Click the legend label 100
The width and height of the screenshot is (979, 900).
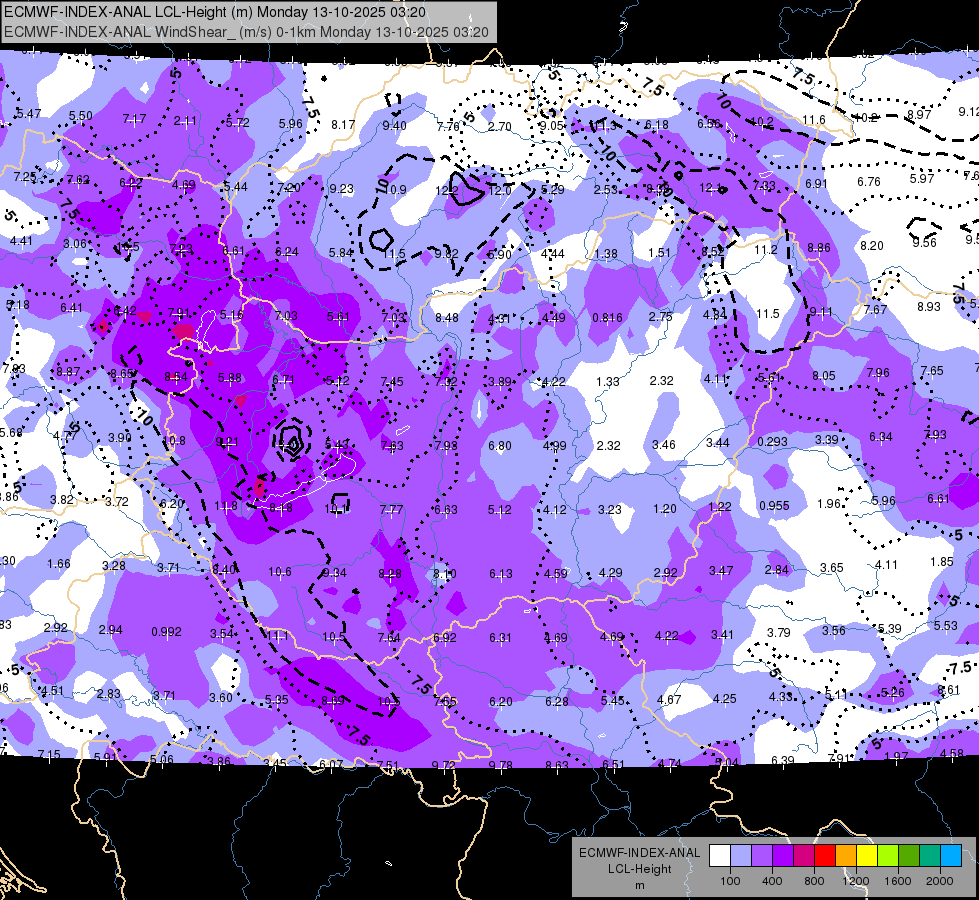tap(730, 881)
